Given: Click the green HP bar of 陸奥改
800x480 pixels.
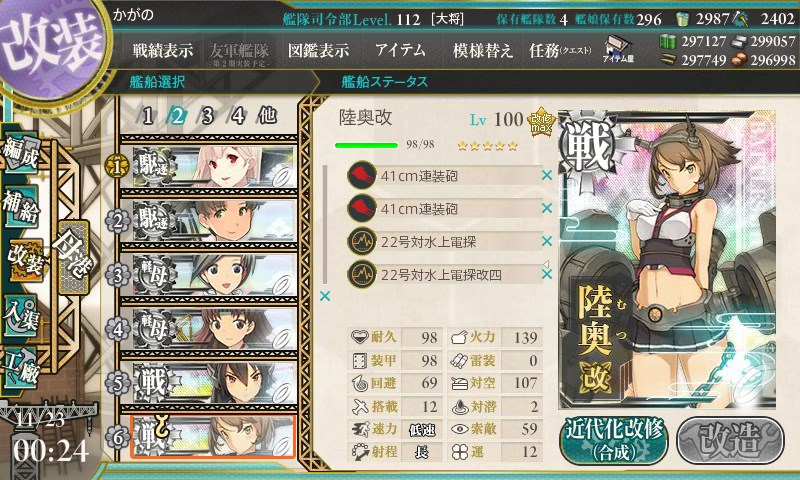Looking at the screenshot, I should pyautogui.click(x=366, y=145).
